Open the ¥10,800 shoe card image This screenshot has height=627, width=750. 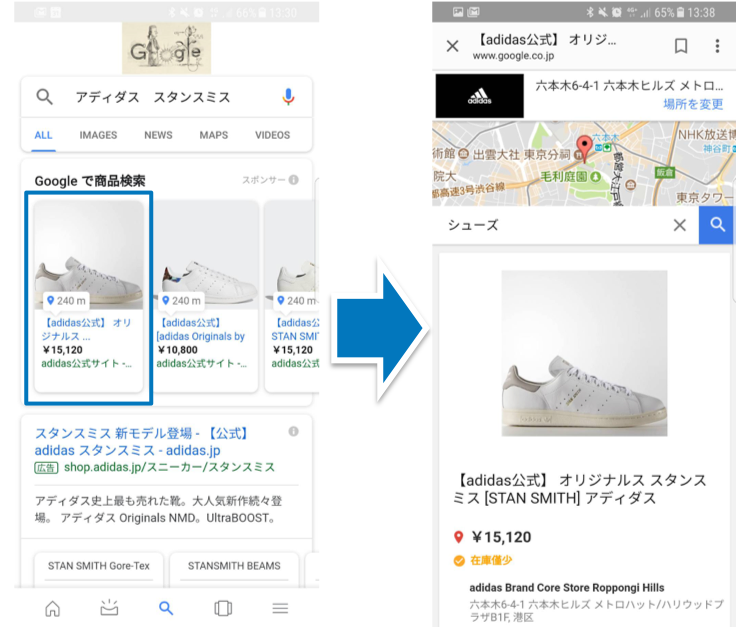click(x=206, y=254)
